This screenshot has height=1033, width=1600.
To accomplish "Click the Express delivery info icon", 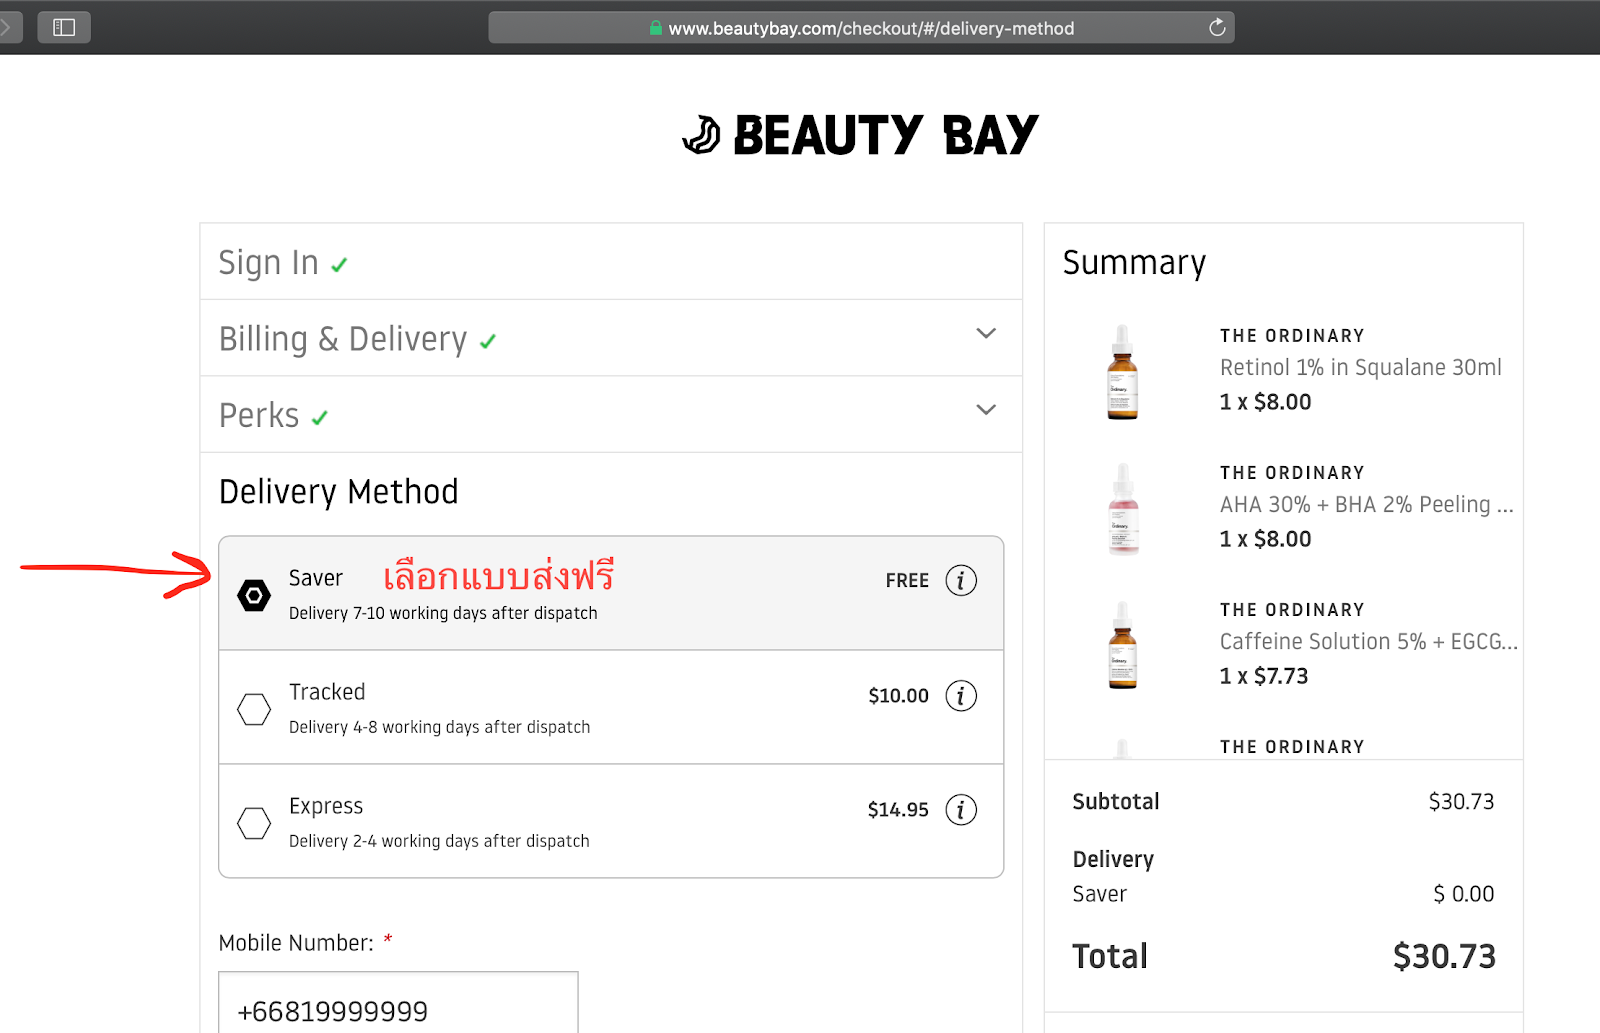I will [x=961, y=810].
